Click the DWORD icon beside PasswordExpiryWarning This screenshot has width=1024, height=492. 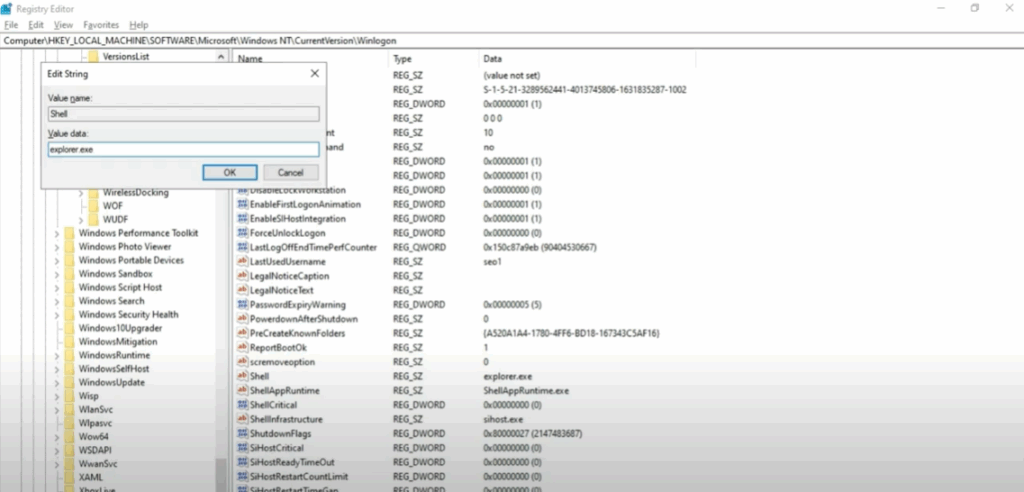point(242,304)
